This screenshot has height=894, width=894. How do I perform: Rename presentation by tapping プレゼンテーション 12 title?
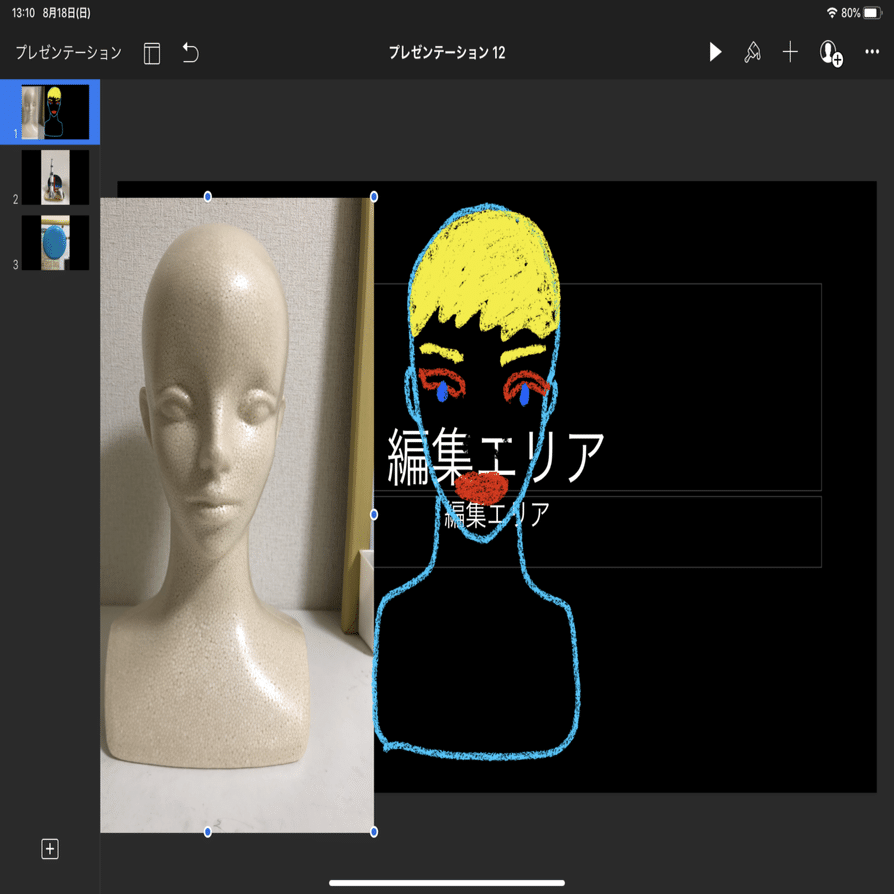pos(447,53)
